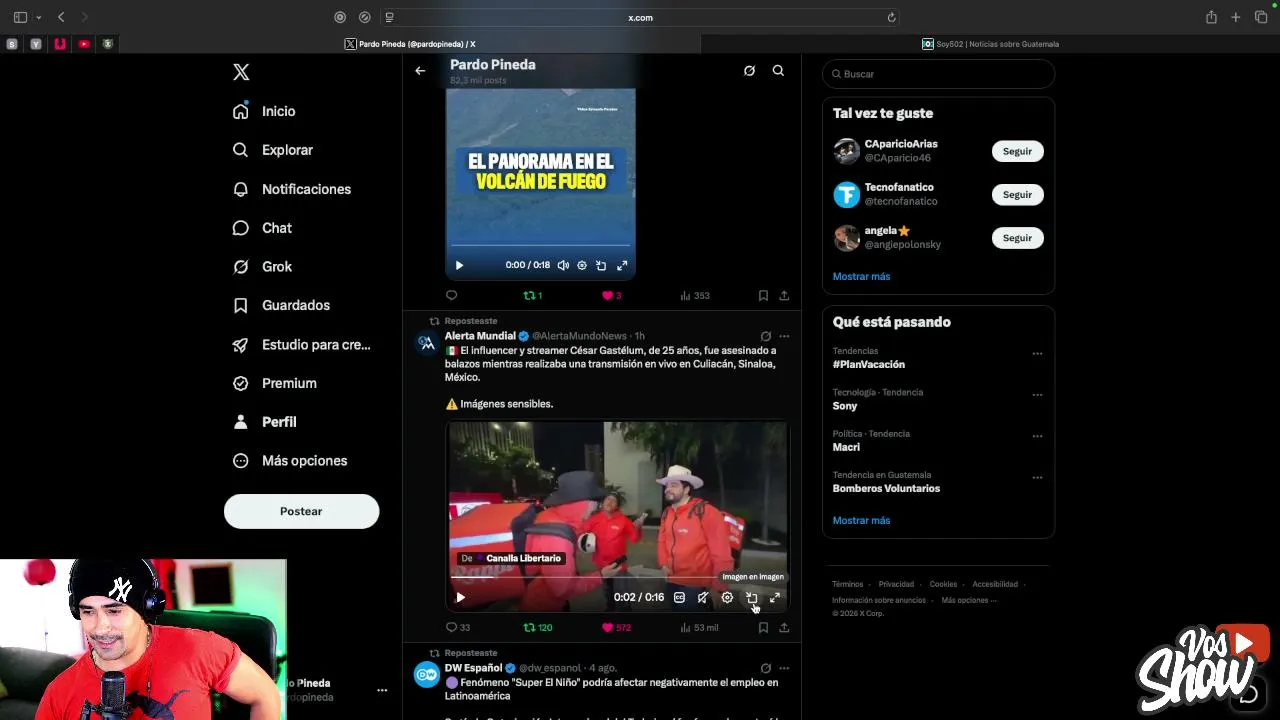Play the Volcán de Fuego video

click(x=459, y=265)
